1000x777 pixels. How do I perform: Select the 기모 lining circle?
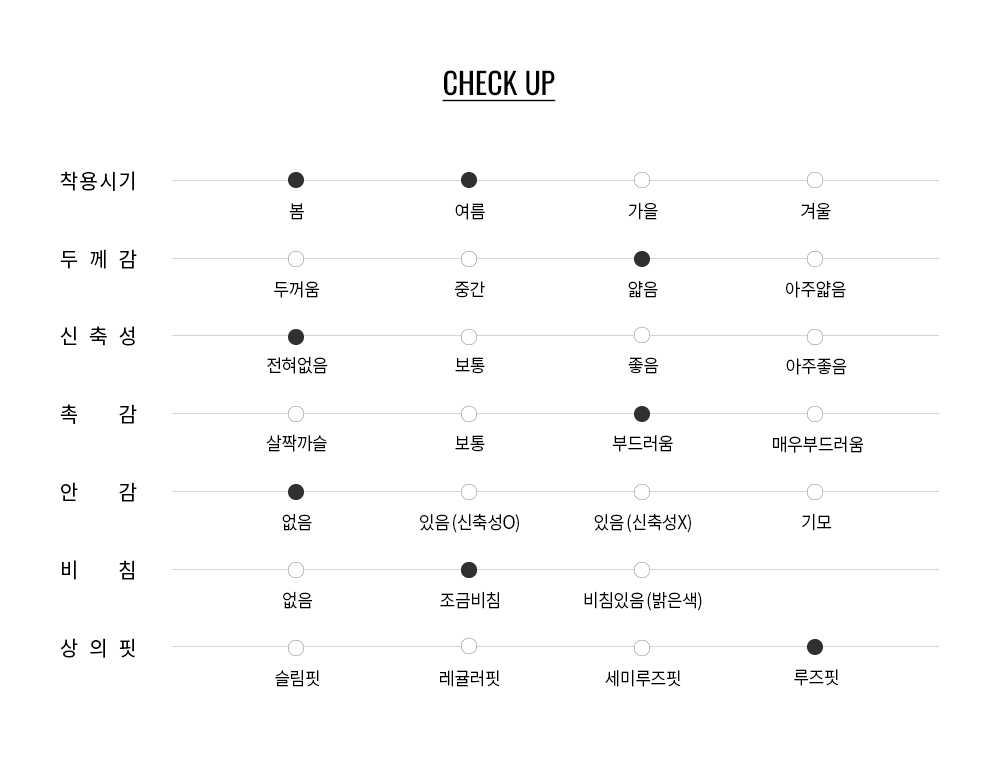pos(815,492)
